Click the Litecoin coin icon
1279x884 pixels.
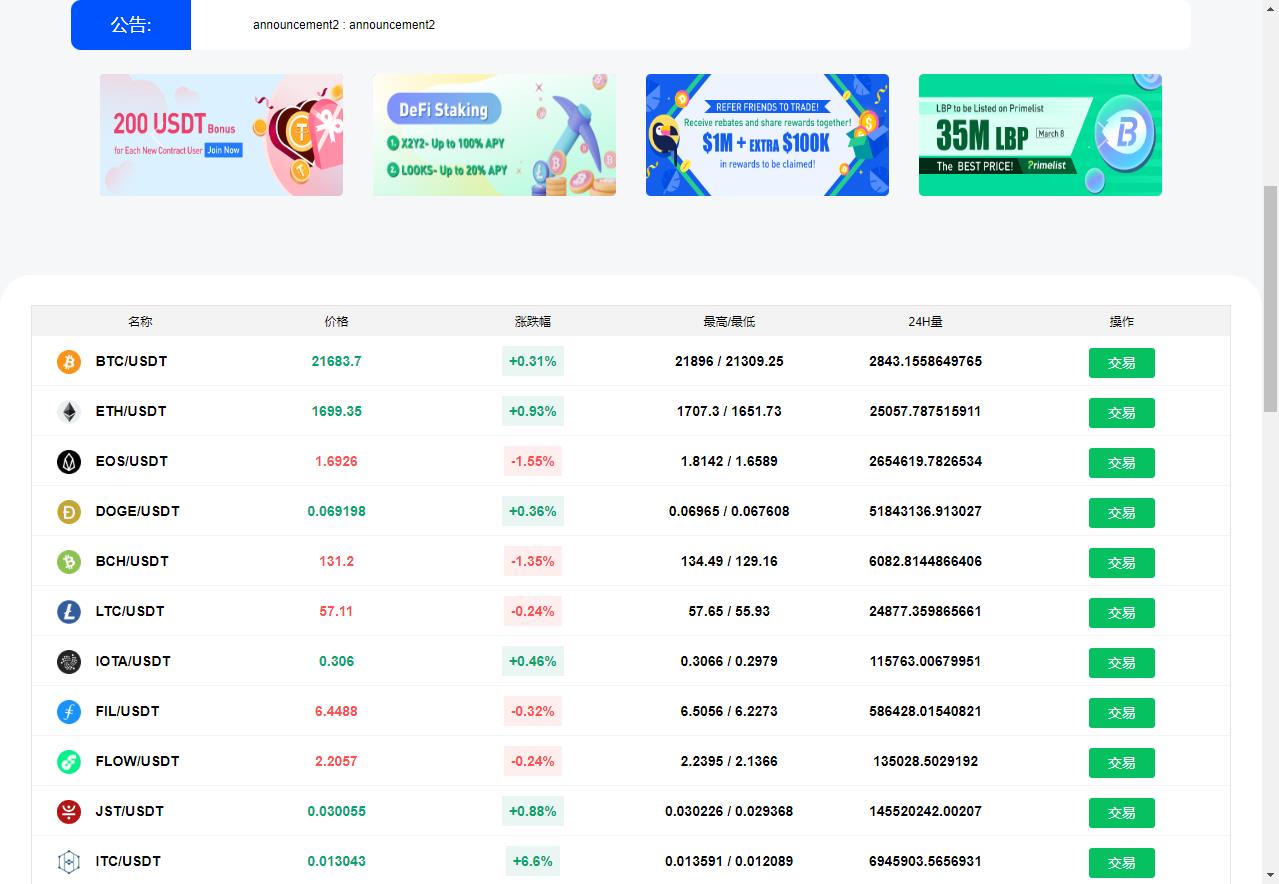(69, 611)
